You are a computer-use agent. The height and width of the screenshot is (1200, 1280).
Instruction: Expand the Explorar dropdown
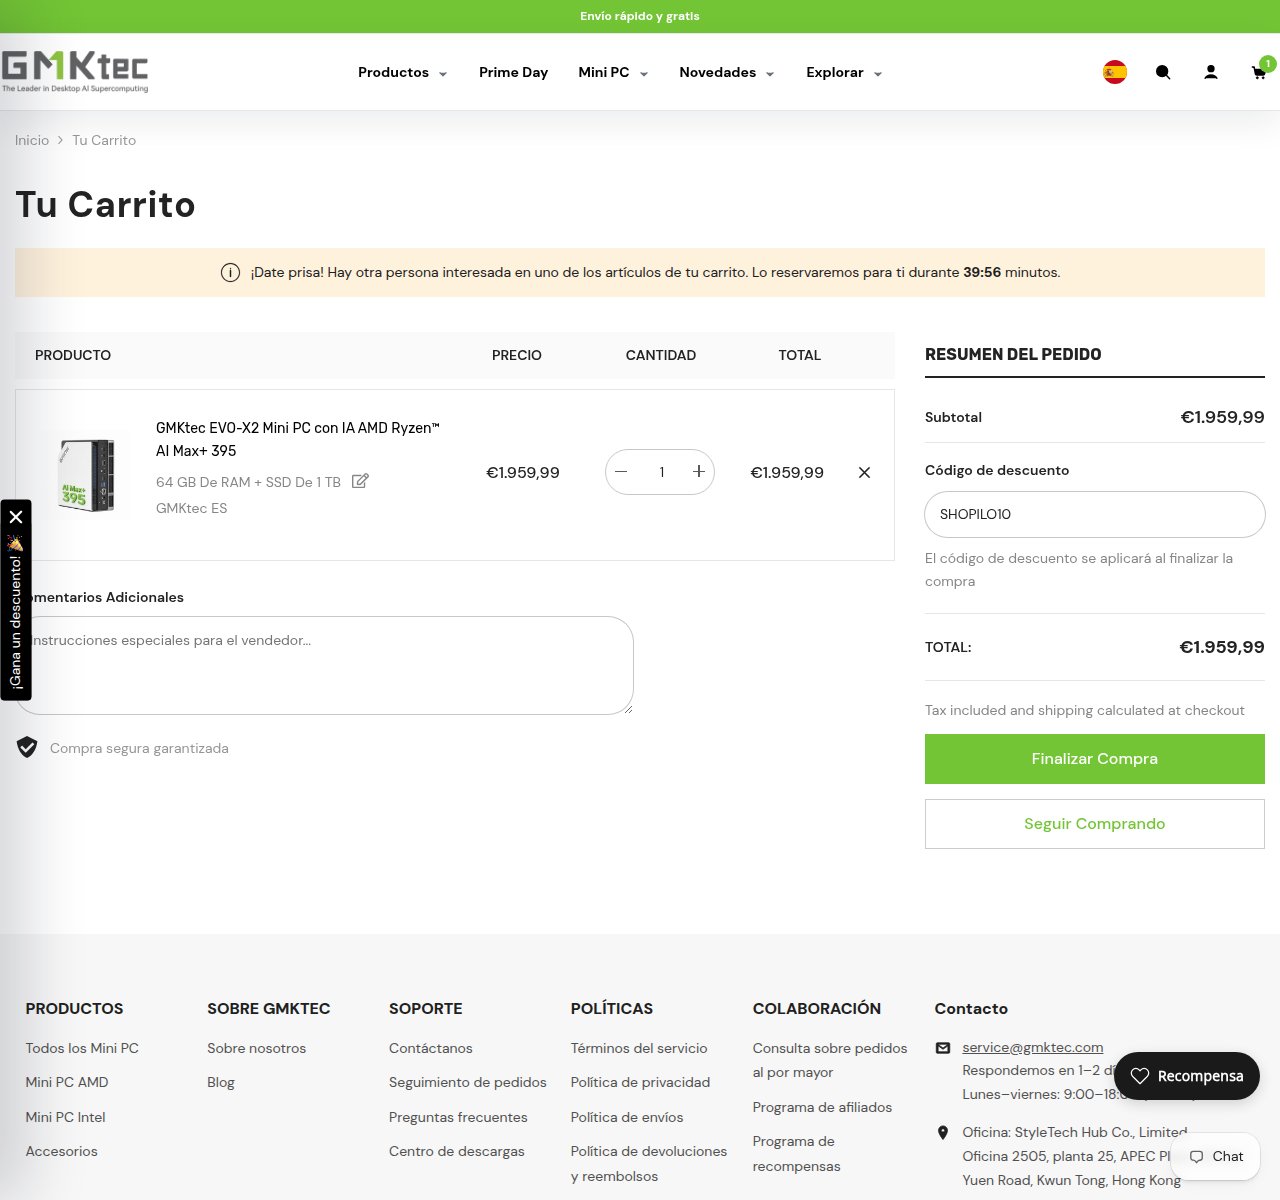(844, 72)
